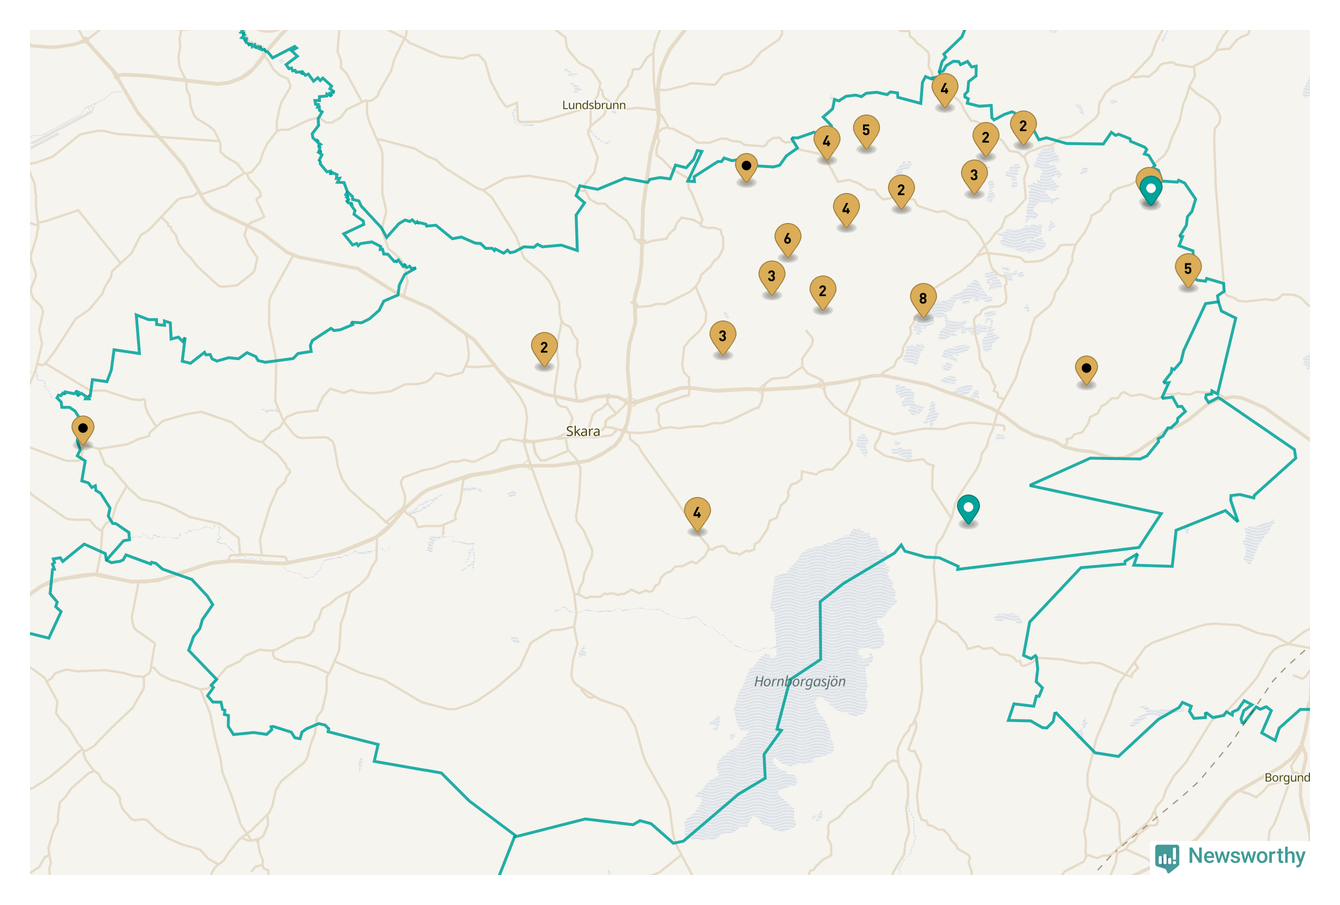Click the cluster marker labeled 8

(x=922, y=299)
